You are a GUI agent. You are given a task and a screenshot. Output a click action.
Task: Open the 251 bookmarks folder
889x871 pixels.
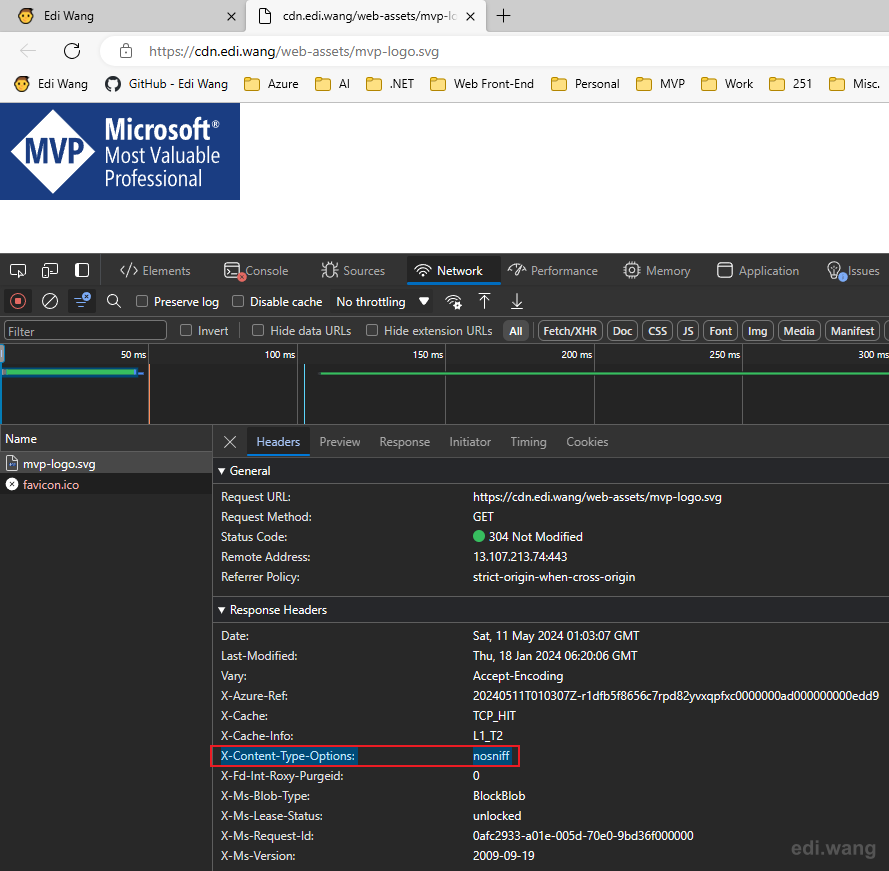click(791, 84)
